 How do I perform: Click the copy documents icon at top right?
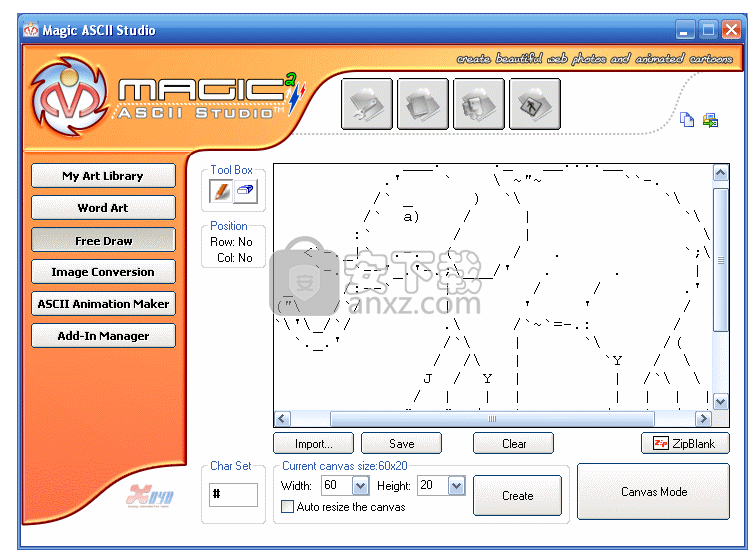687,119
